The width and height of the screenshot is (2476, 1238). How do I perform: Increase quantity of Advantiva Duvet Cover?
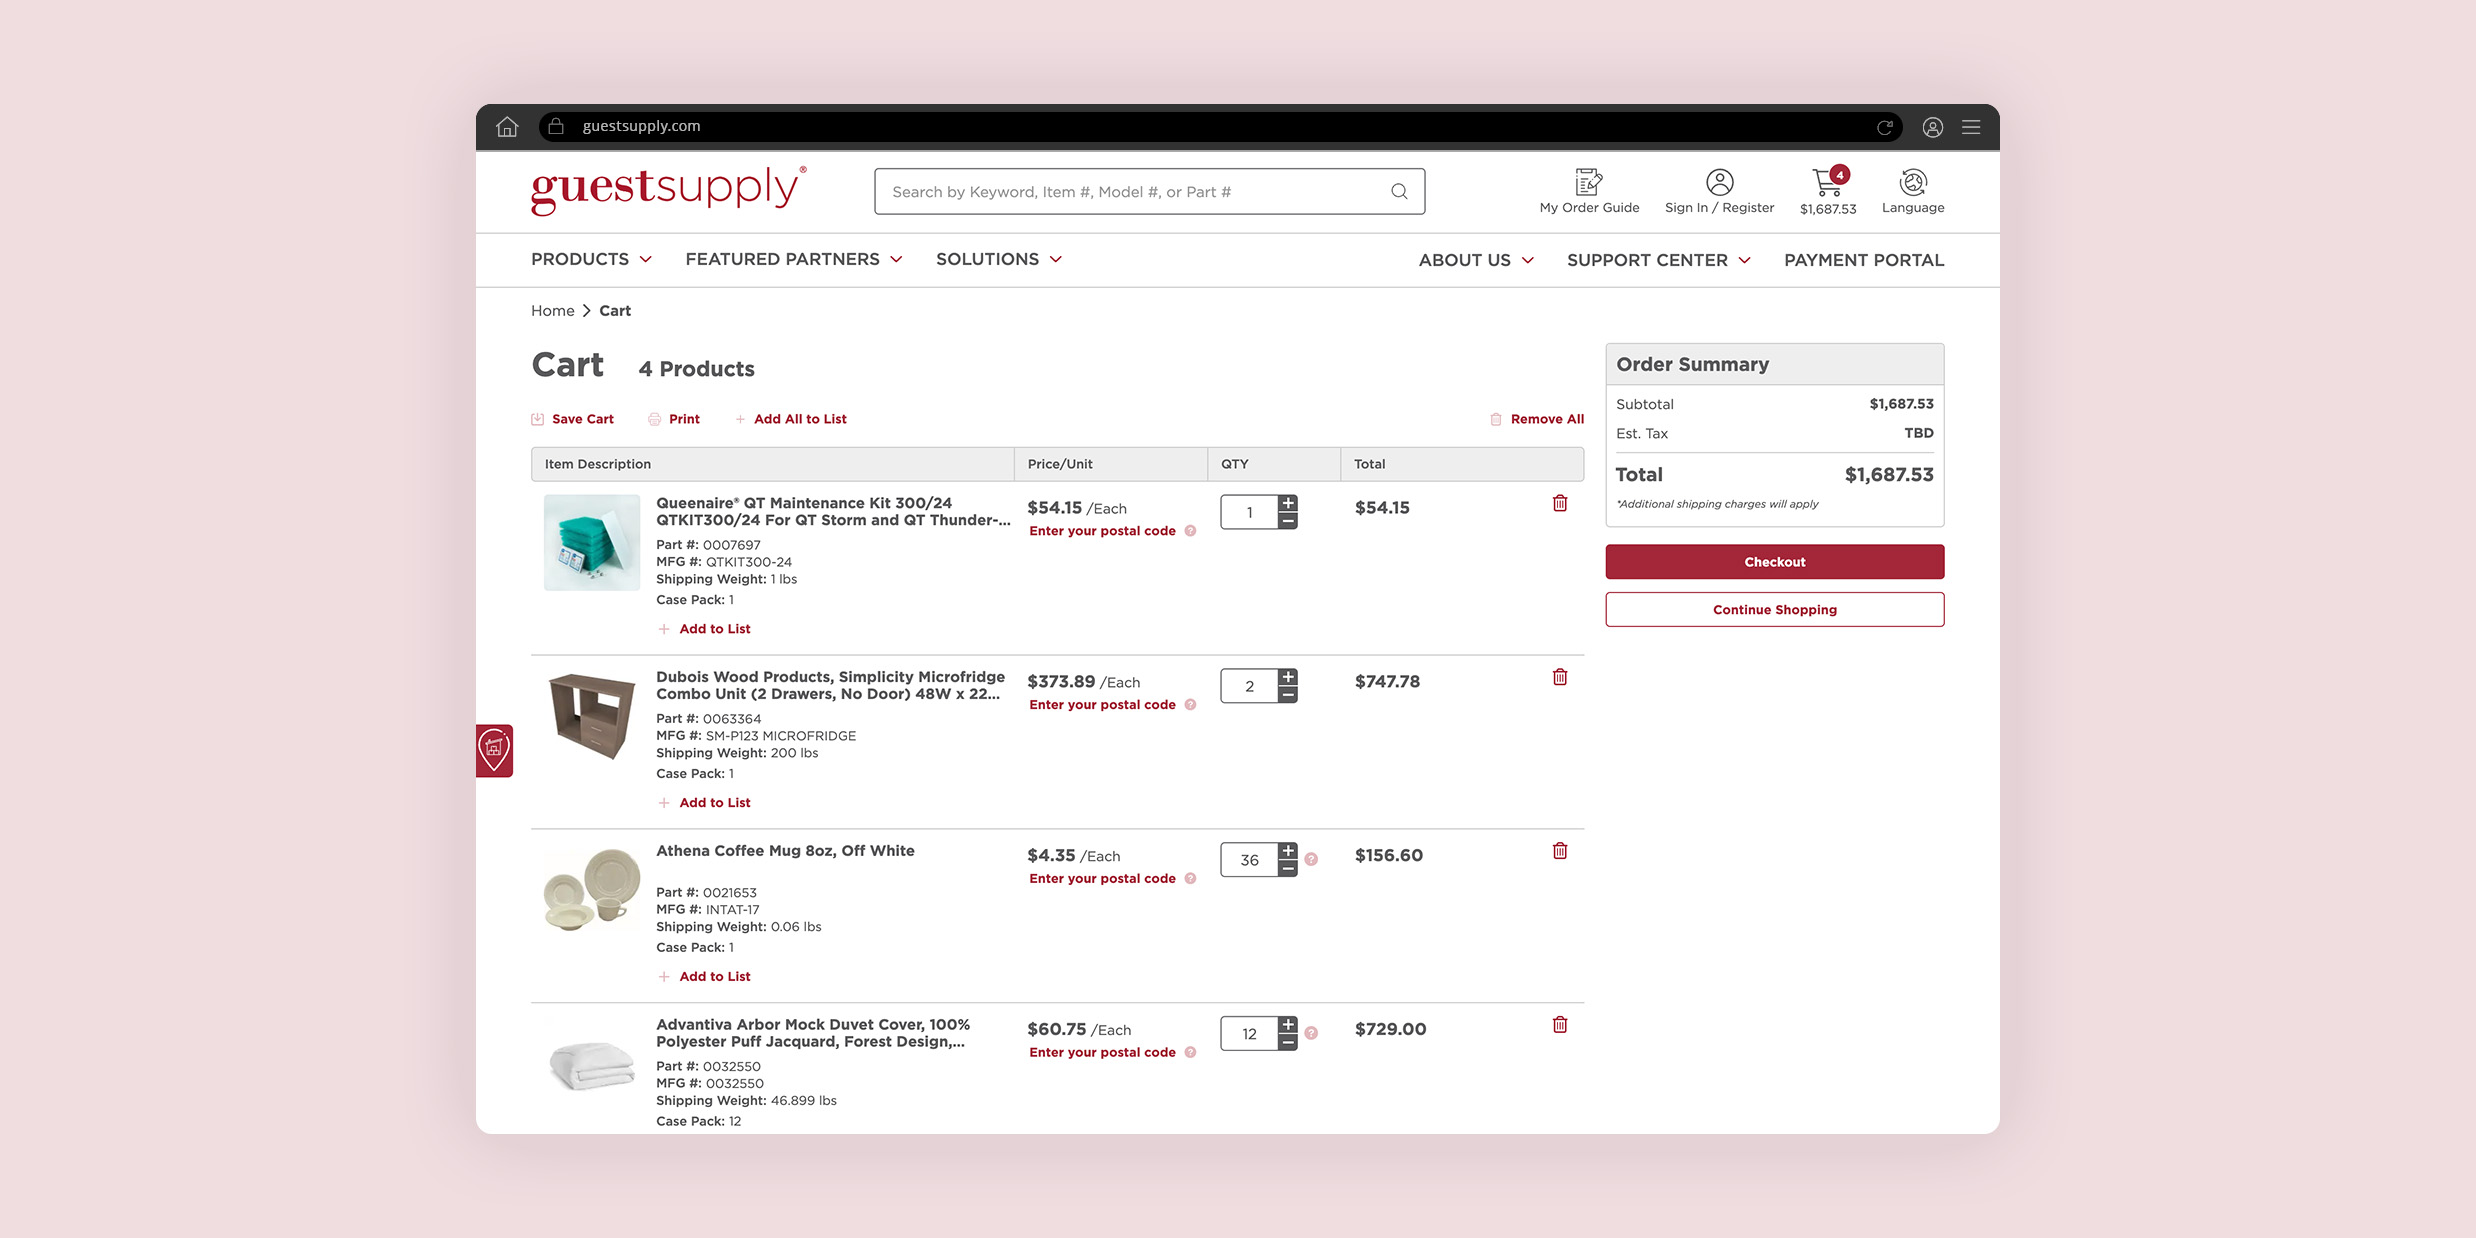[1288, 1025]
